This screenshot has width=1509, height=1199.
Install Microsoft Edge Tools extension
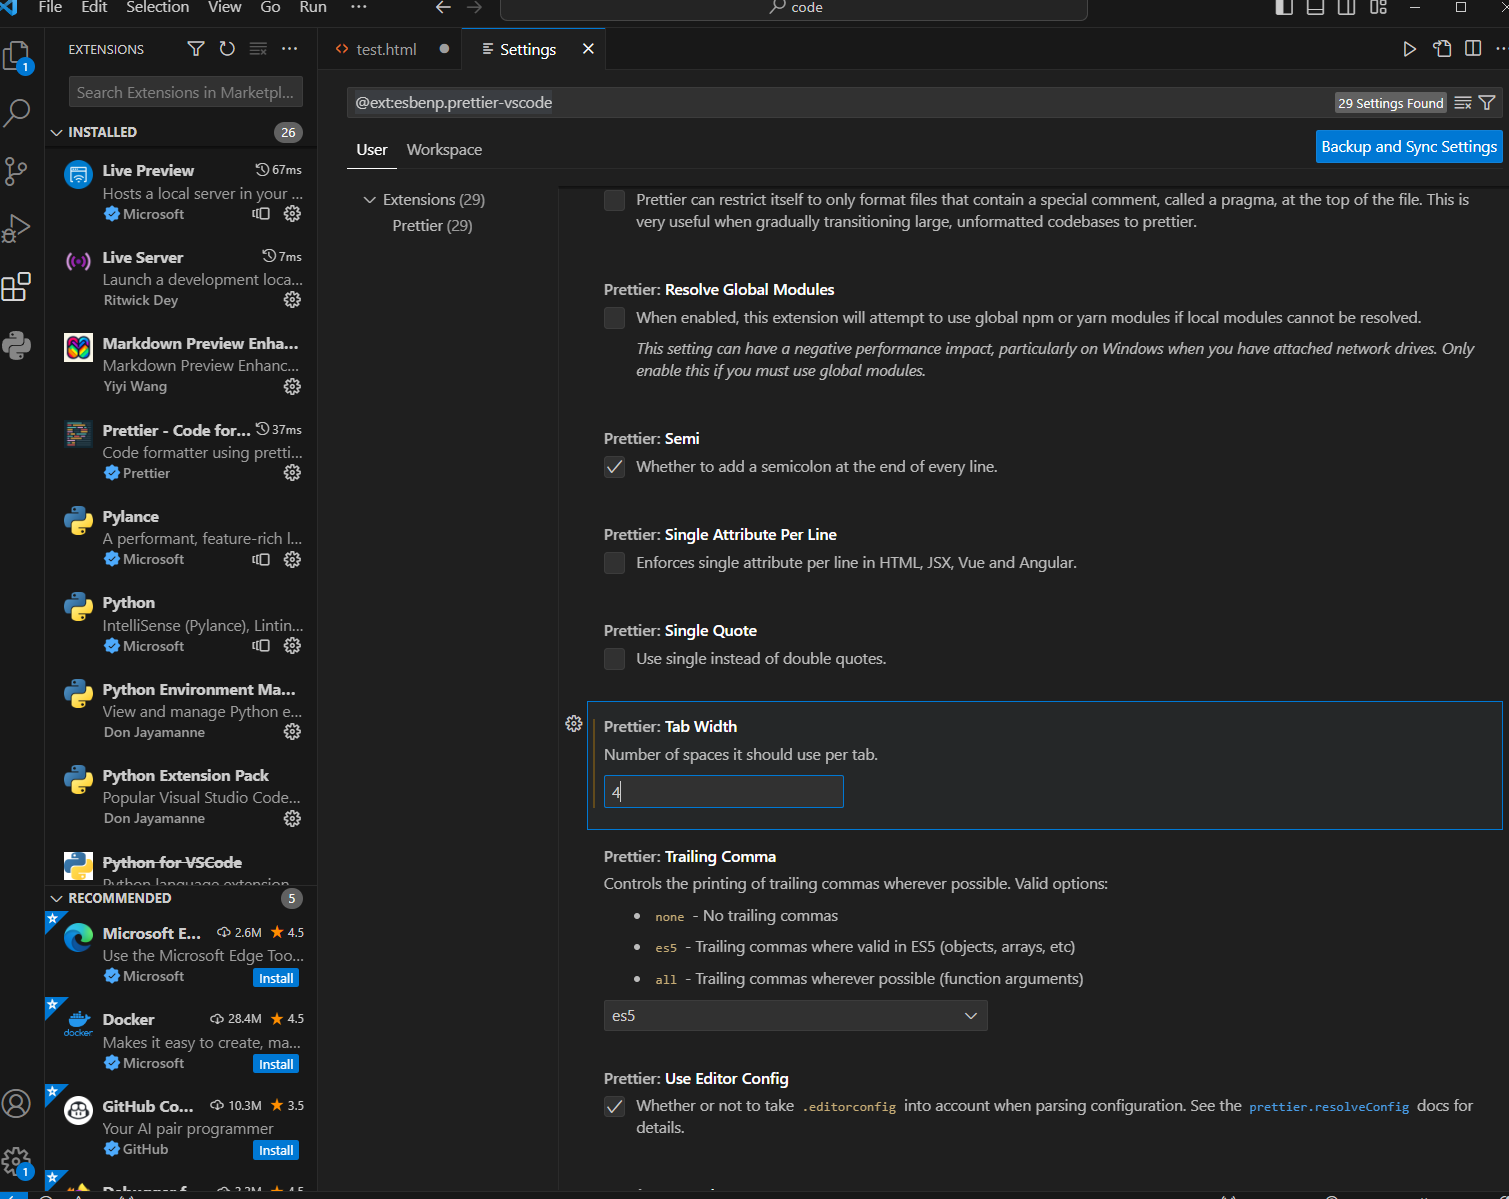276,978
